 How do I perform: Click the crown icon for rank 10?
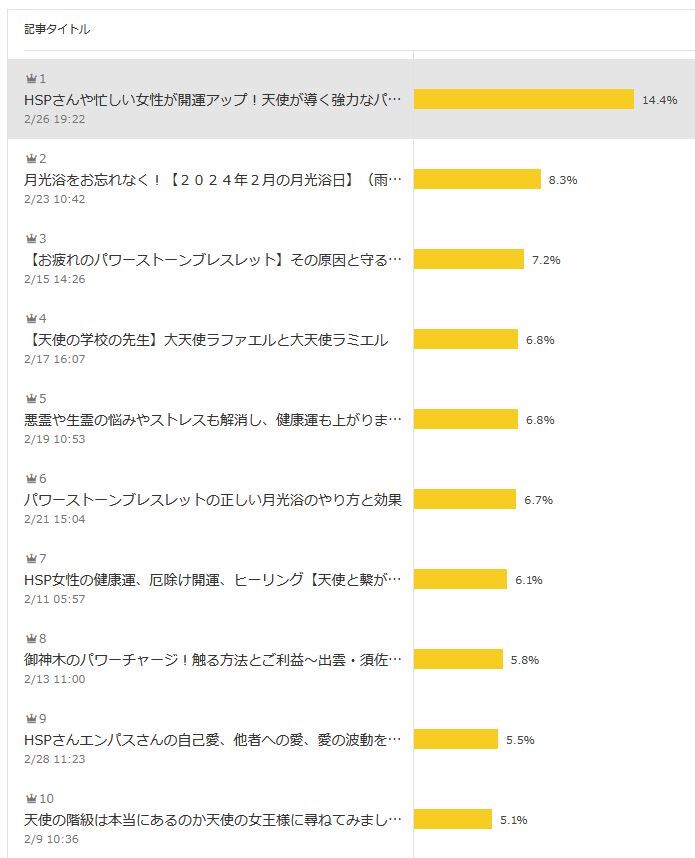click(31, 799)
